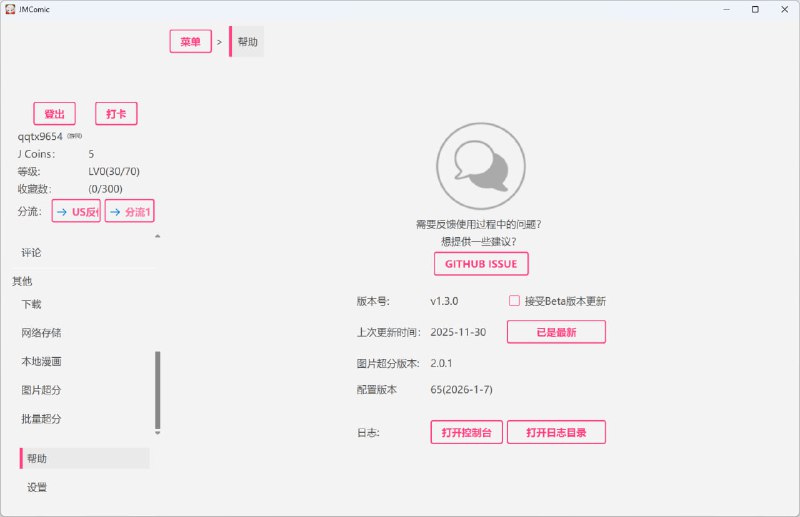Click the 打卡 check-in button

116,113
